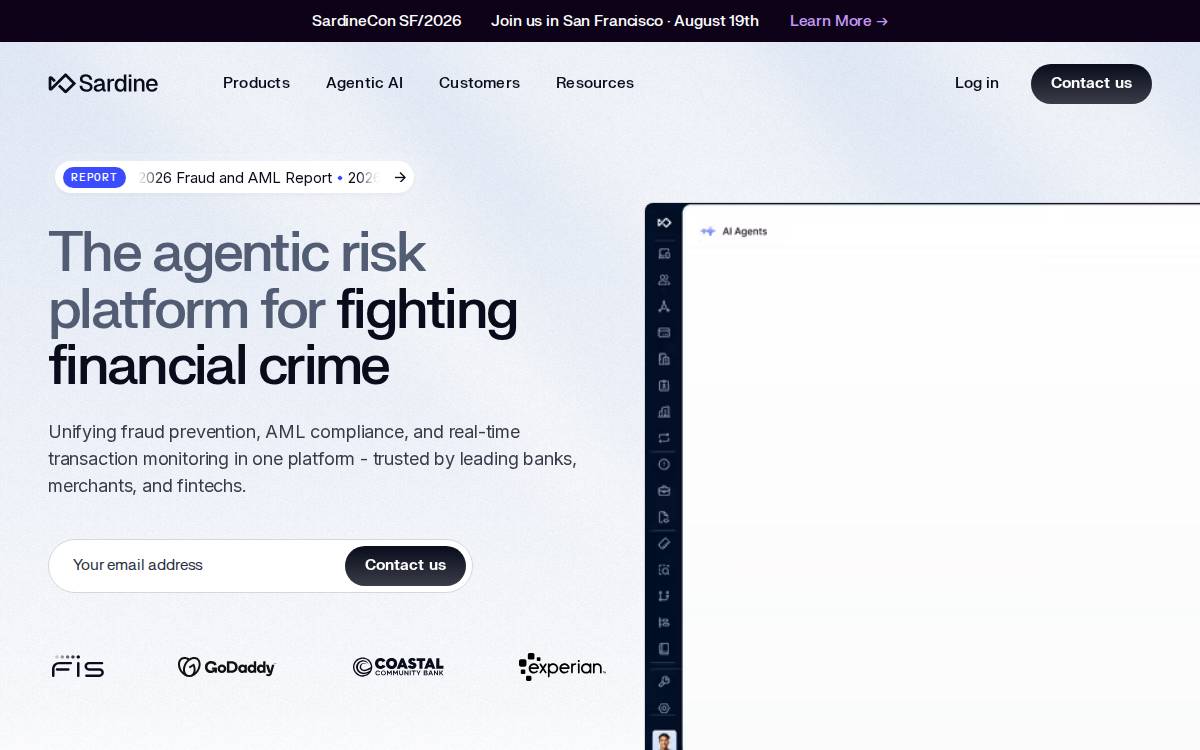Click the blue REPORT badge
This screenshot has height=750, width=1200.
(94, 177)
